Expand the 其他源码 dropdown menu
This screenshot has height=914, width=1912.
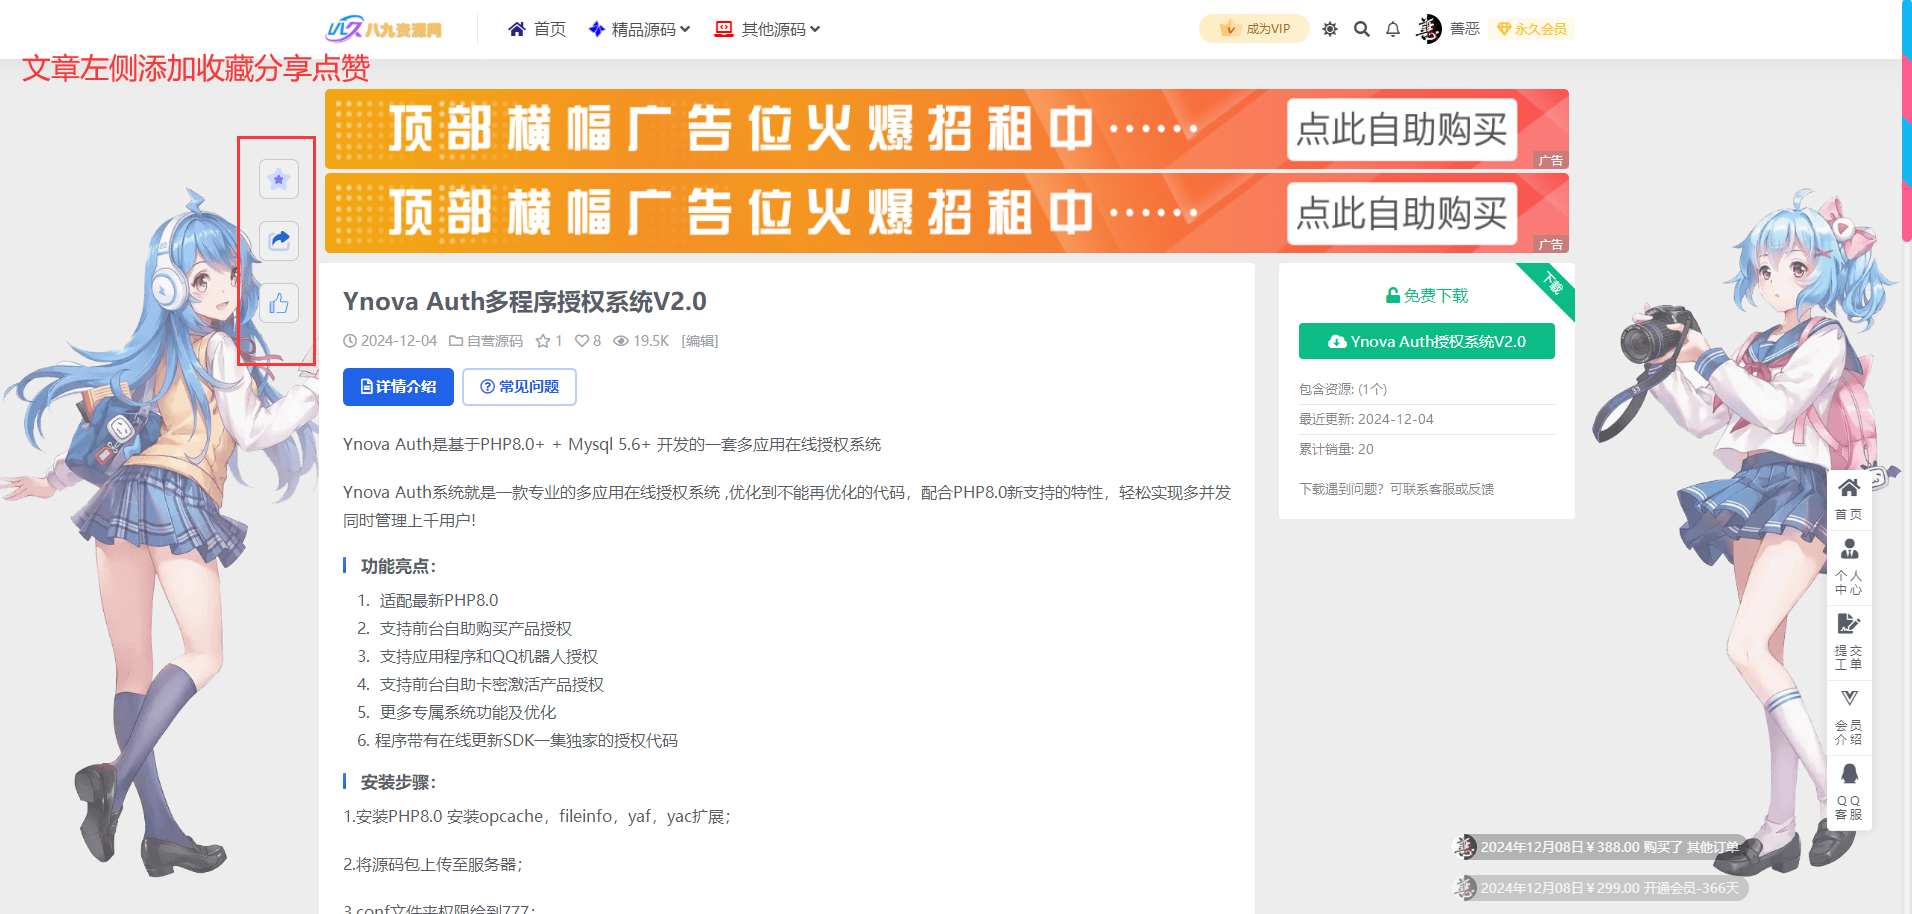(767, 29)
